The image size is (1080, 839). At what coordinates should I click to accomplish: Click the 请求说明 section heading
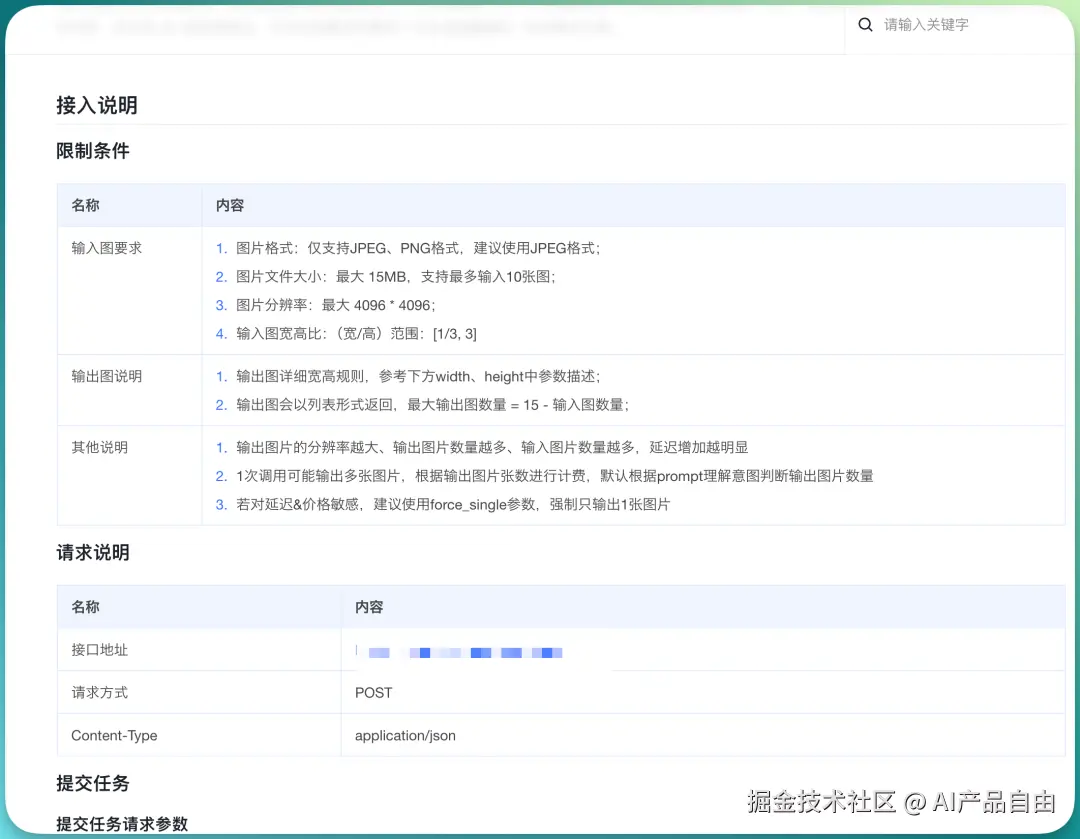93,553
